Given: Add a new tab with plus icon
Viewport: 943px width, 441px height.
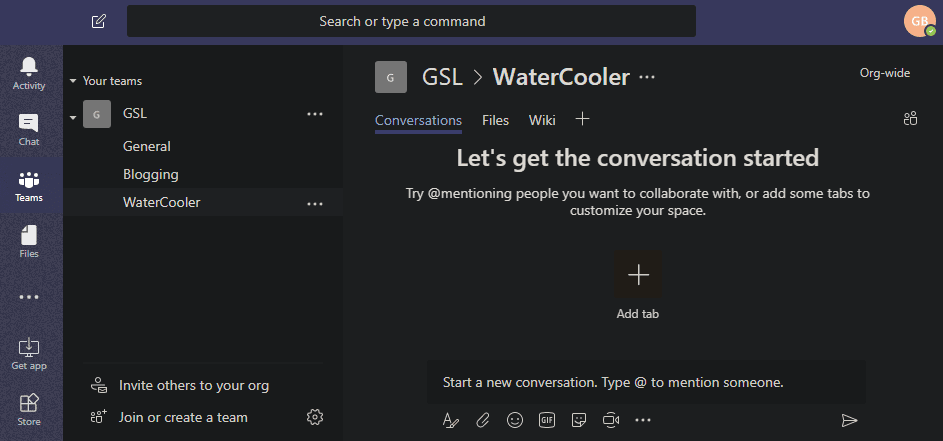Looking at the screenshot, I should coord(582,119).
